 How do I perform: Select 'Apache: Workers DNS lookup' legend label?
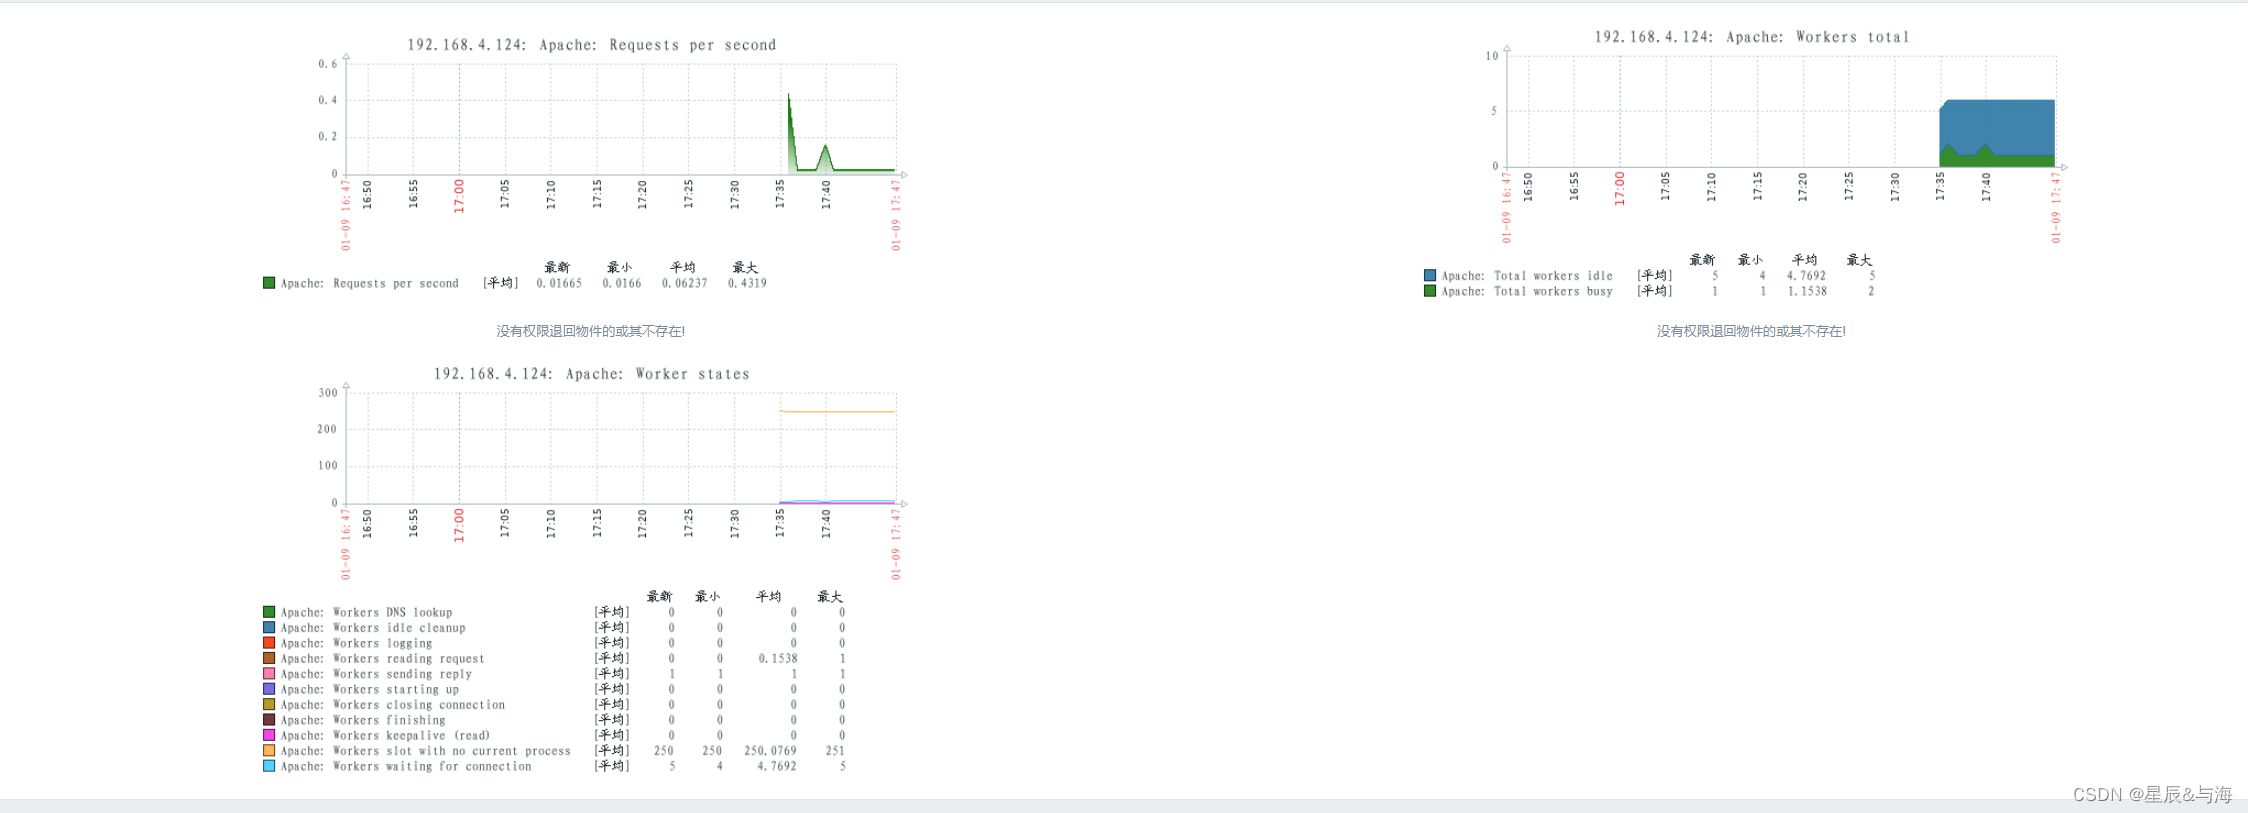(x=366, y=613)
